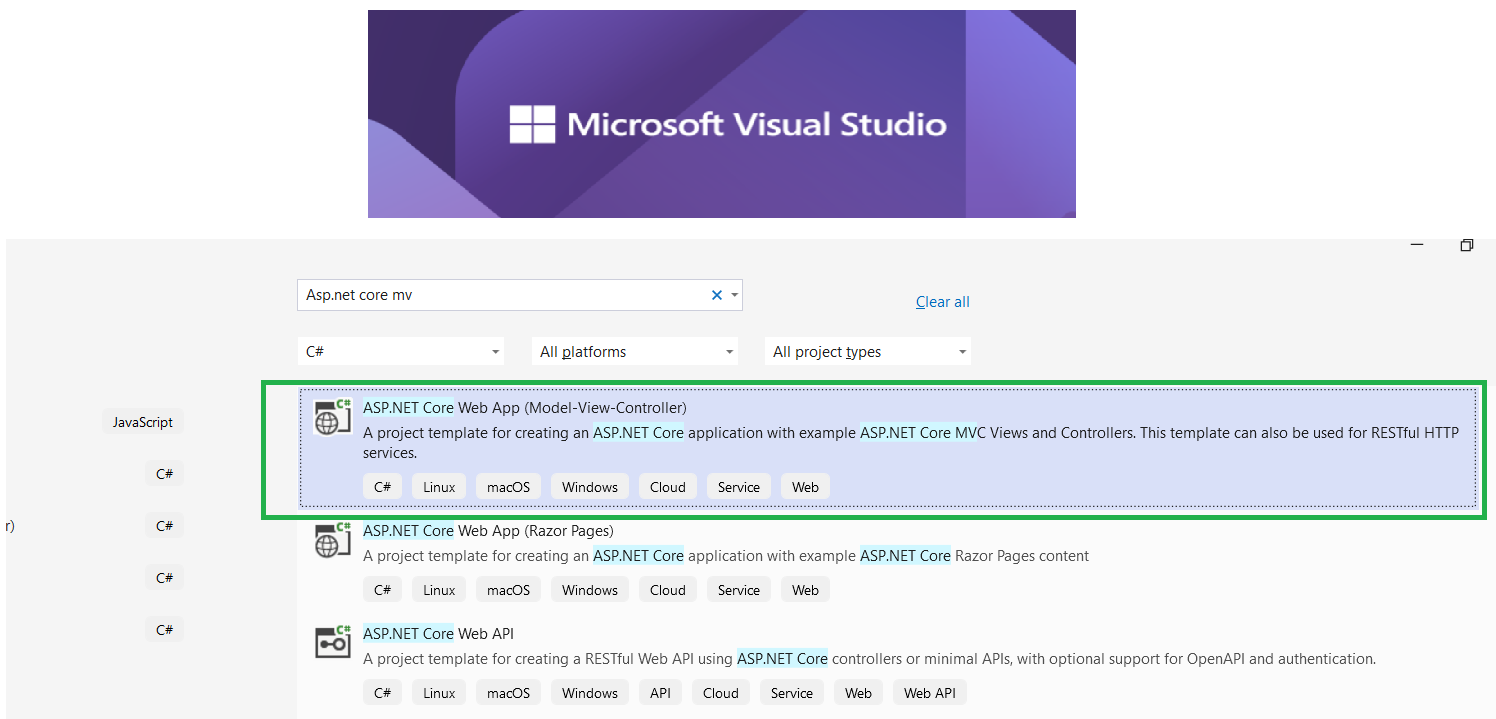This screenshot has width=1496, height=719.
Task: Click the Web API template description text
Action: [x=869, y=659]
